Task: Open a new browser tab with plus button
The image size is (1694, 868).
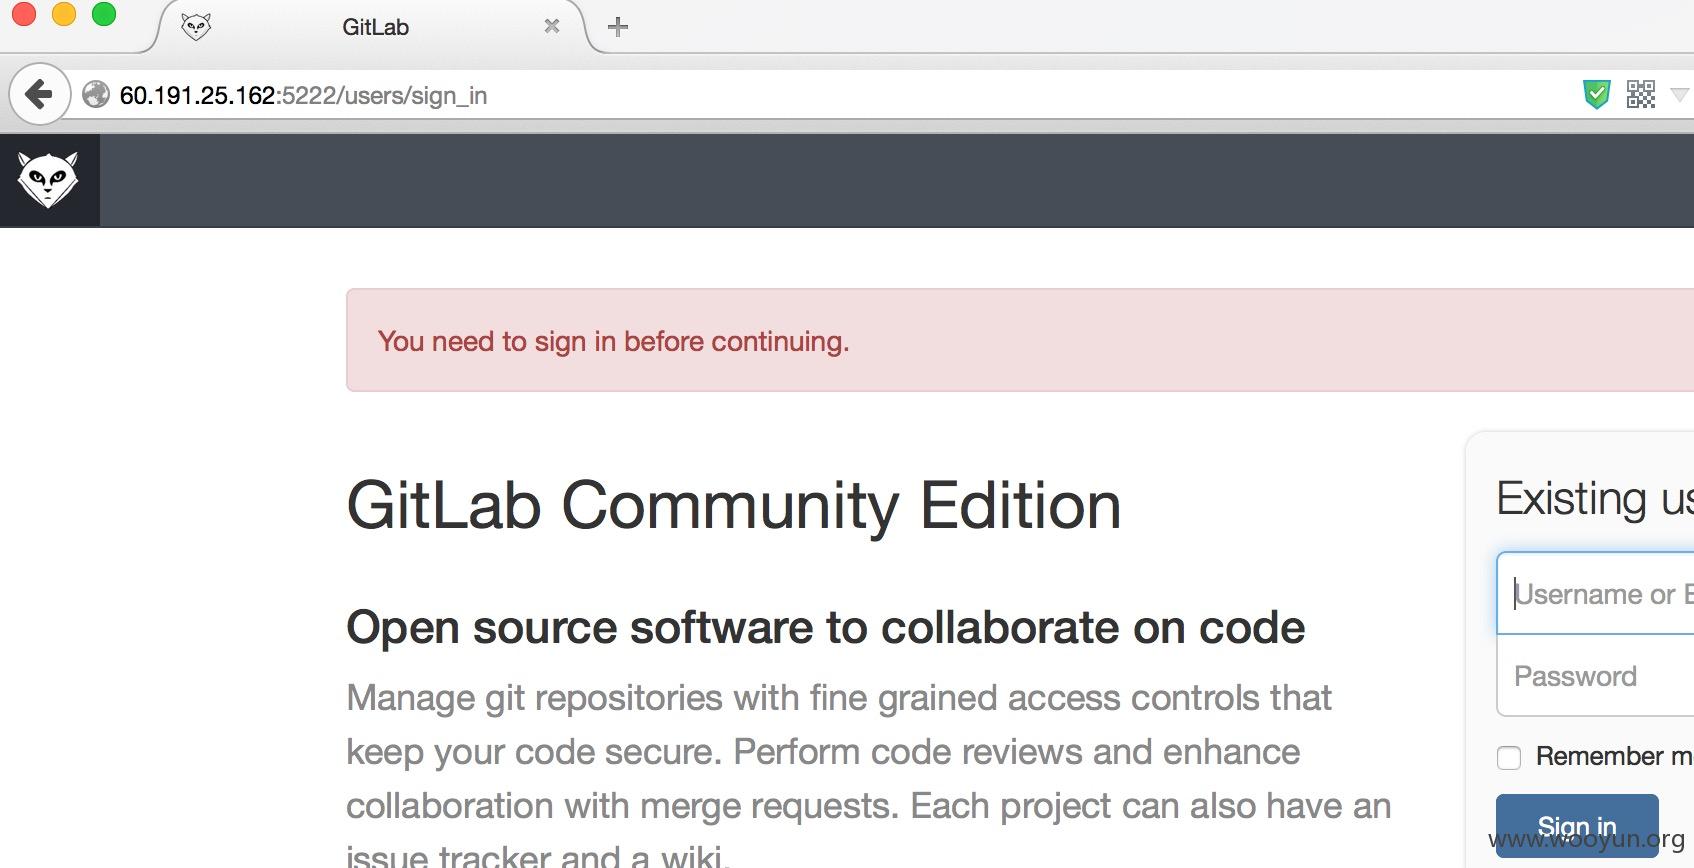Action: pyautogui.click(x=618, y=27)
